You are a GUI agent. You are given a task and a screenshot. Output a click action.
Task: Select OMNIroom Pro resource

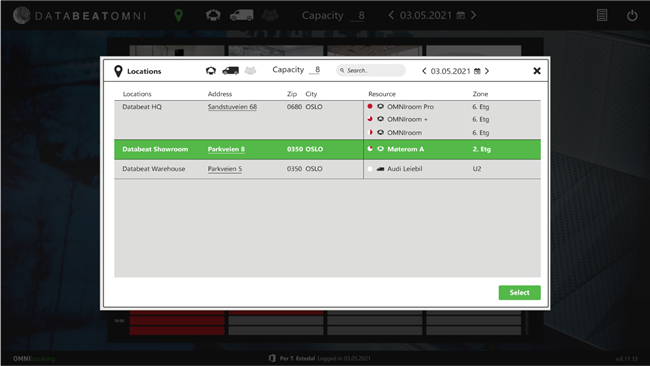[x=410, y=107]
